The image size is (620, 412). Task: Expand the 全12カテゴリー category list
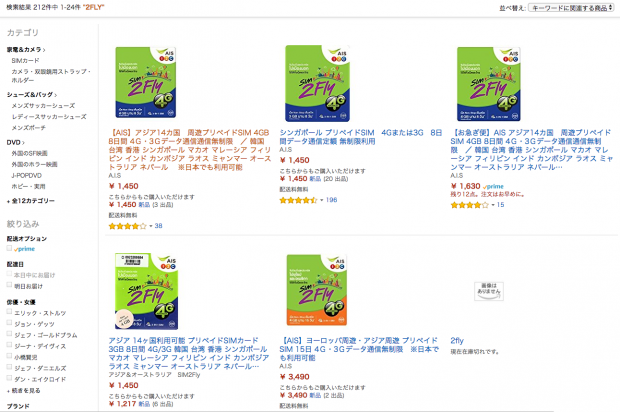click(x=31, y=201)
